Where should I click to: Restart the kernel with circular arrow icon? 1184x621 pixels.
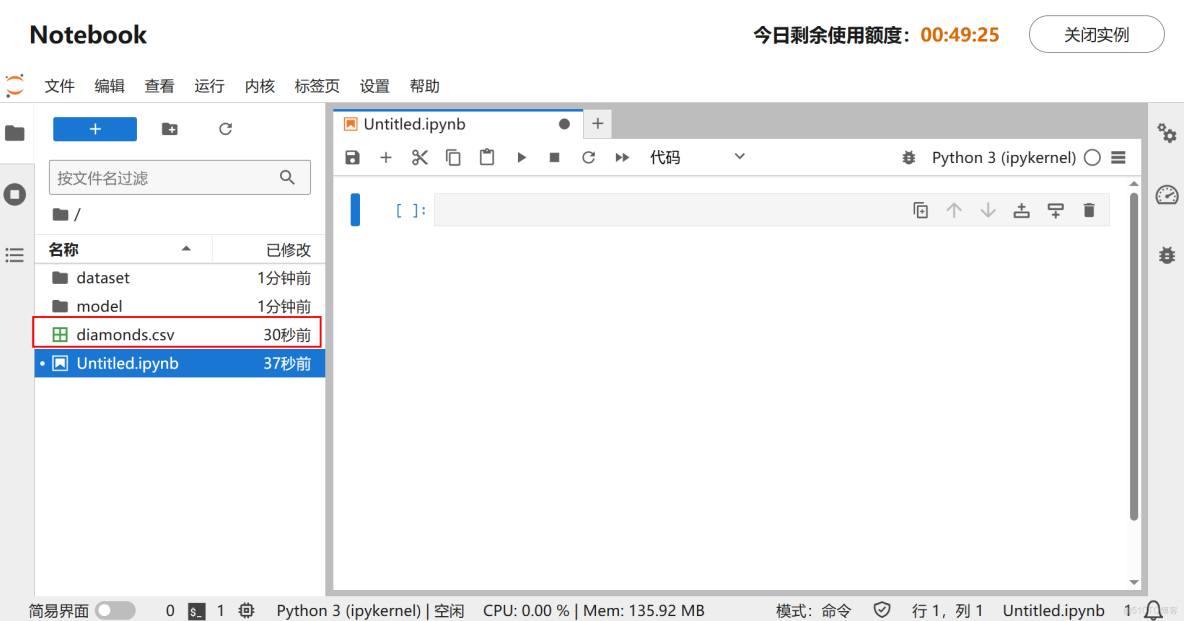[588, 157]
